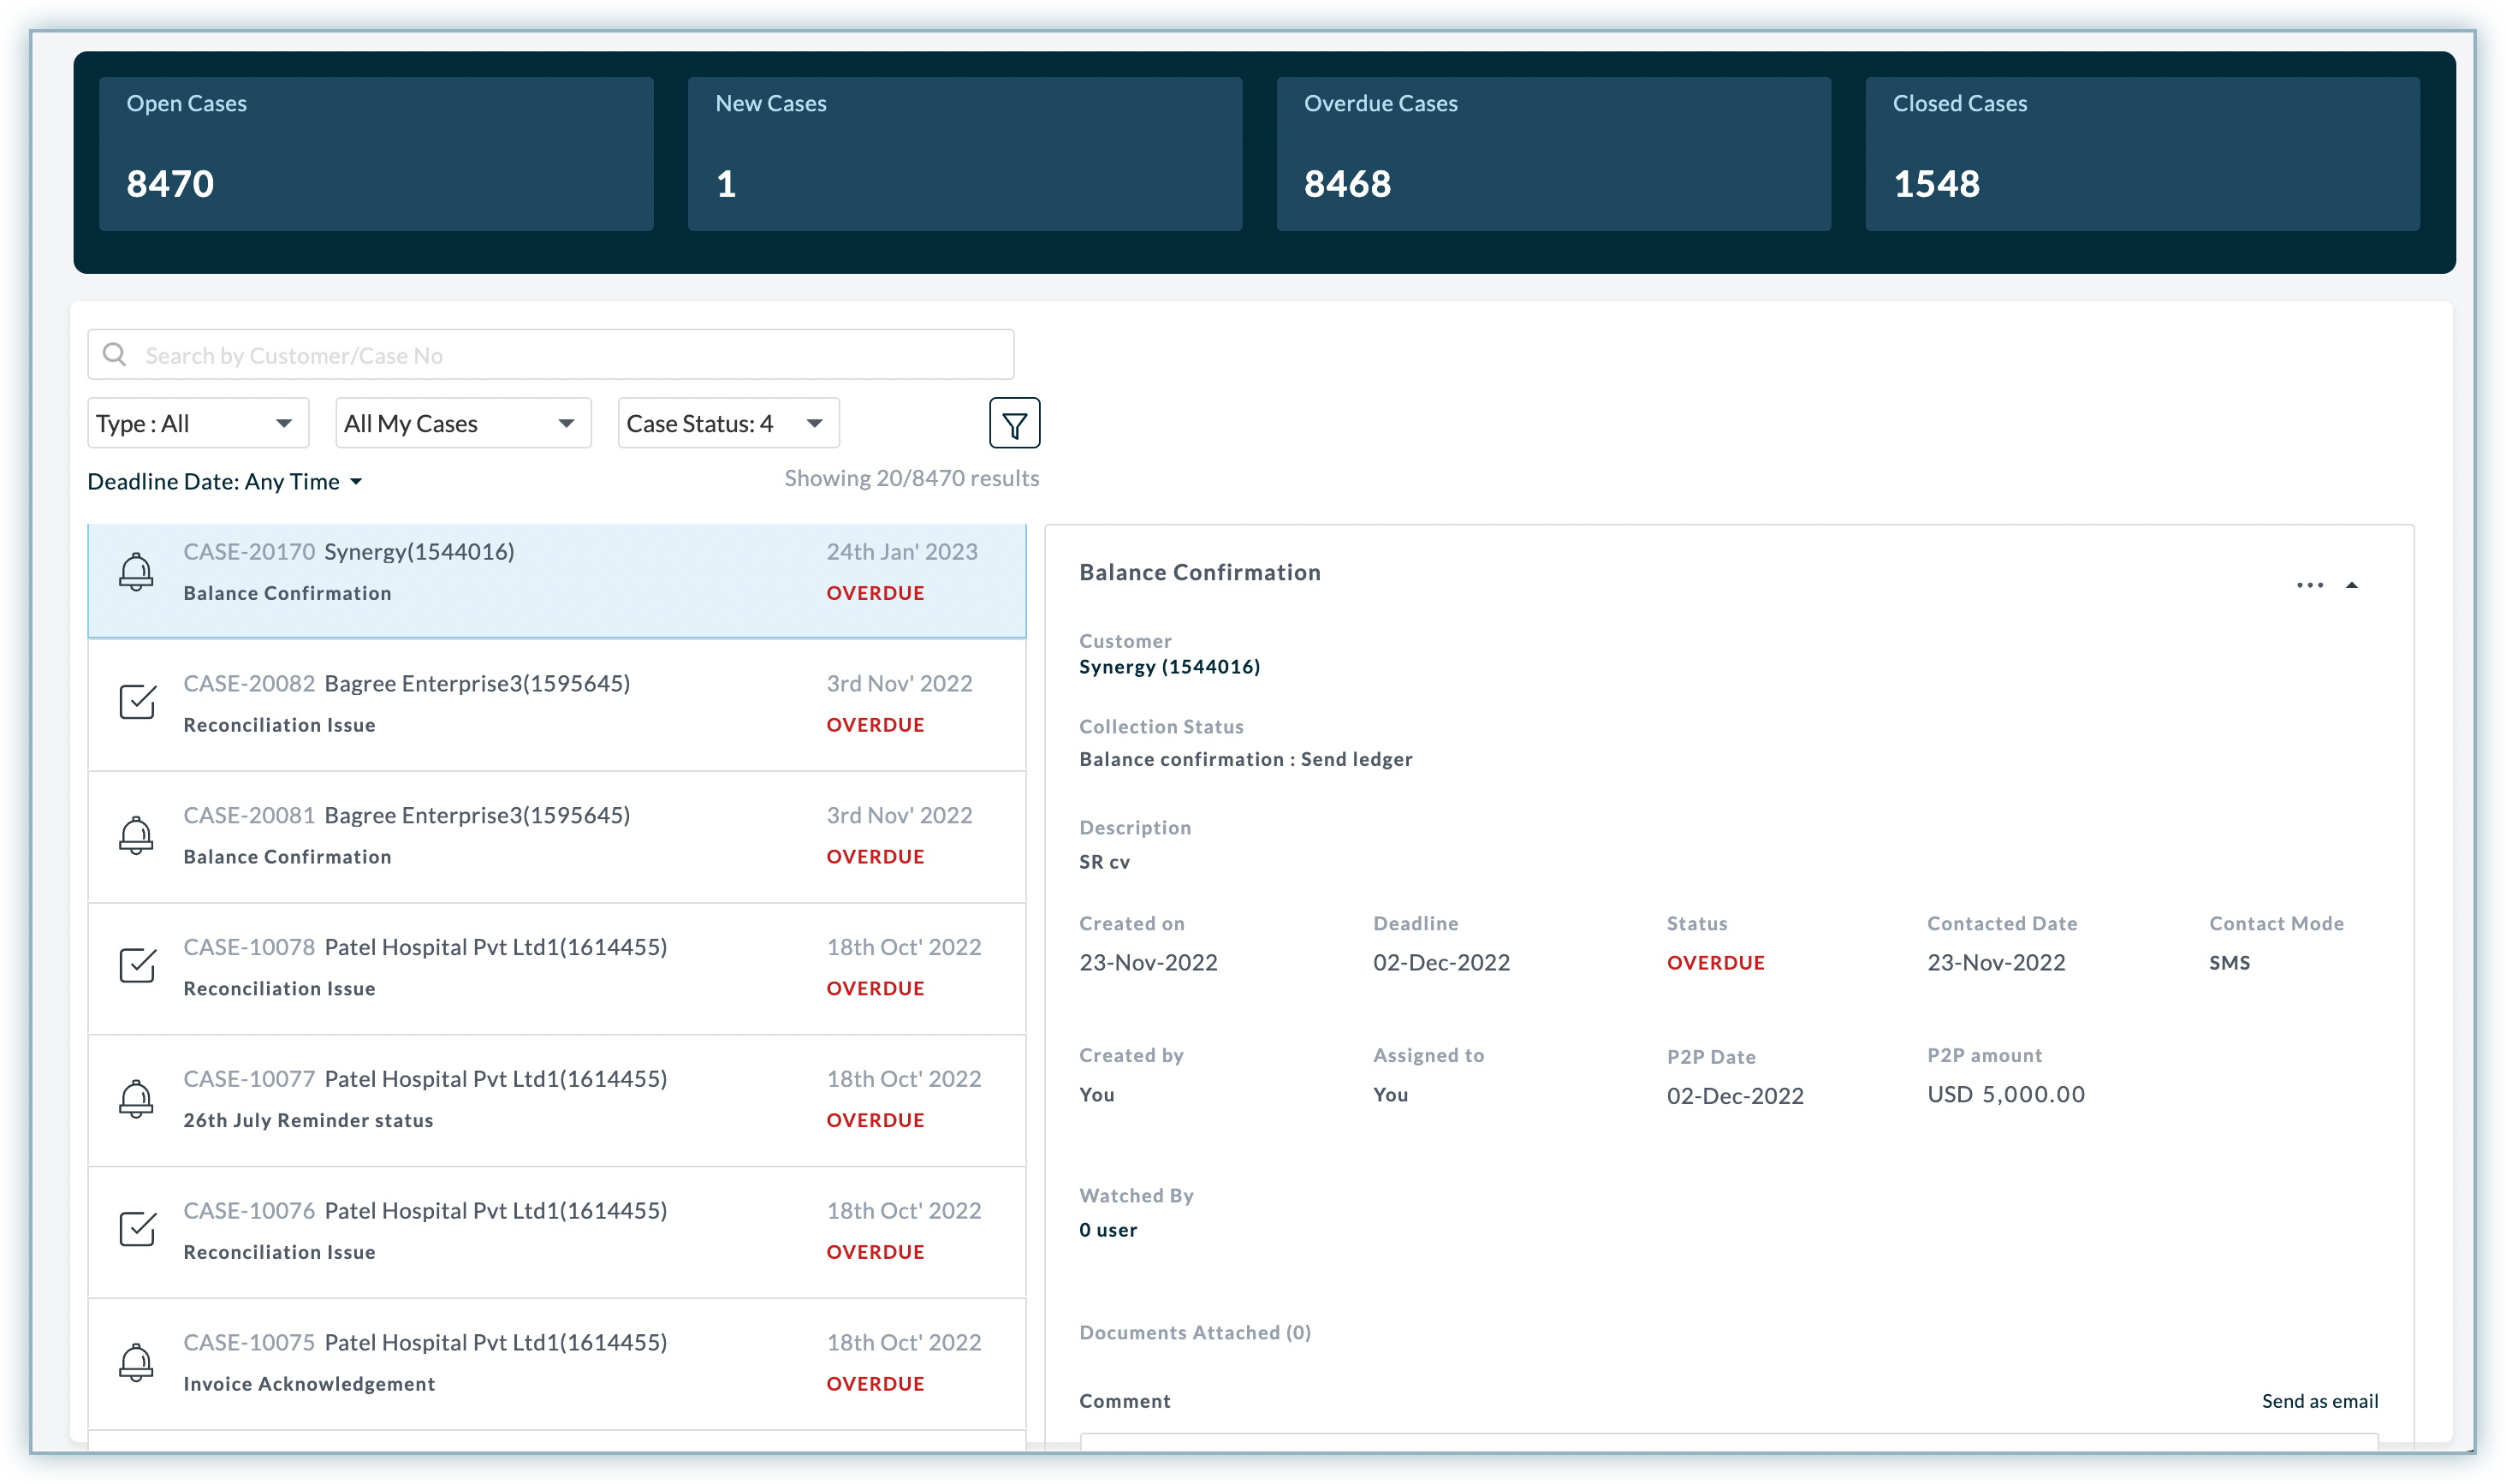Open case CASE-20082 Bagree Enterprise3 row
This screenshot has width=2506, height=1484.
point(557,705)
